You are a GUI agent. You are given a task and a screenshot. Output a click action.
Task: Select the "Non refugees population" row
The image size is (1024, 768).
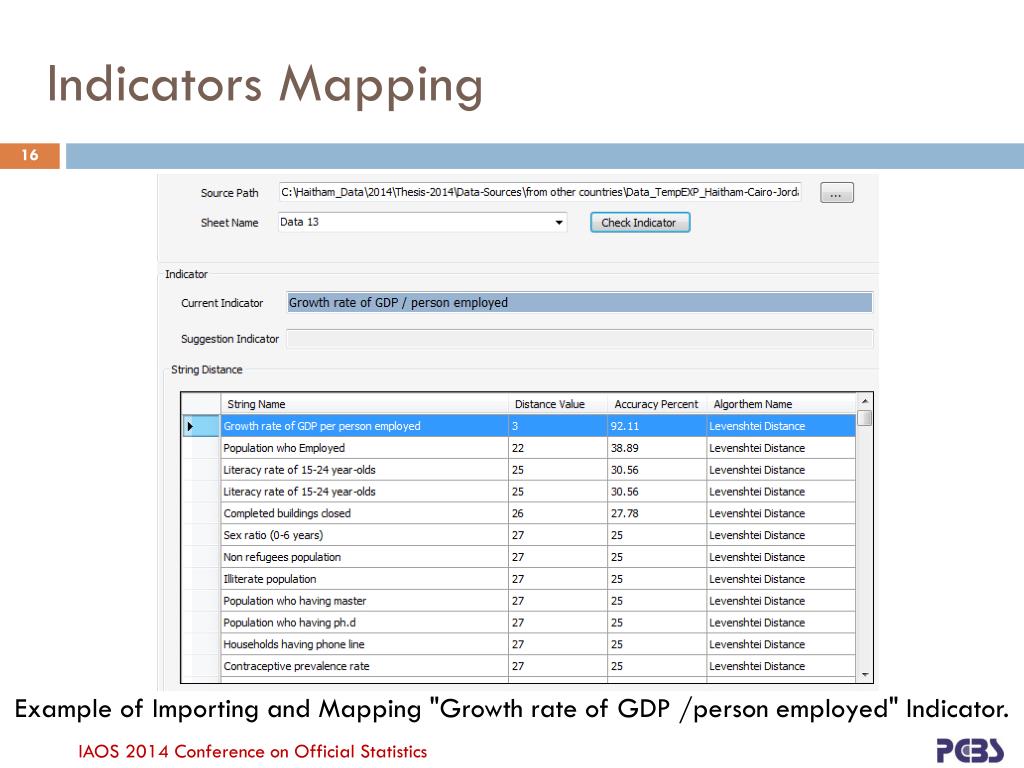point(518,557)
